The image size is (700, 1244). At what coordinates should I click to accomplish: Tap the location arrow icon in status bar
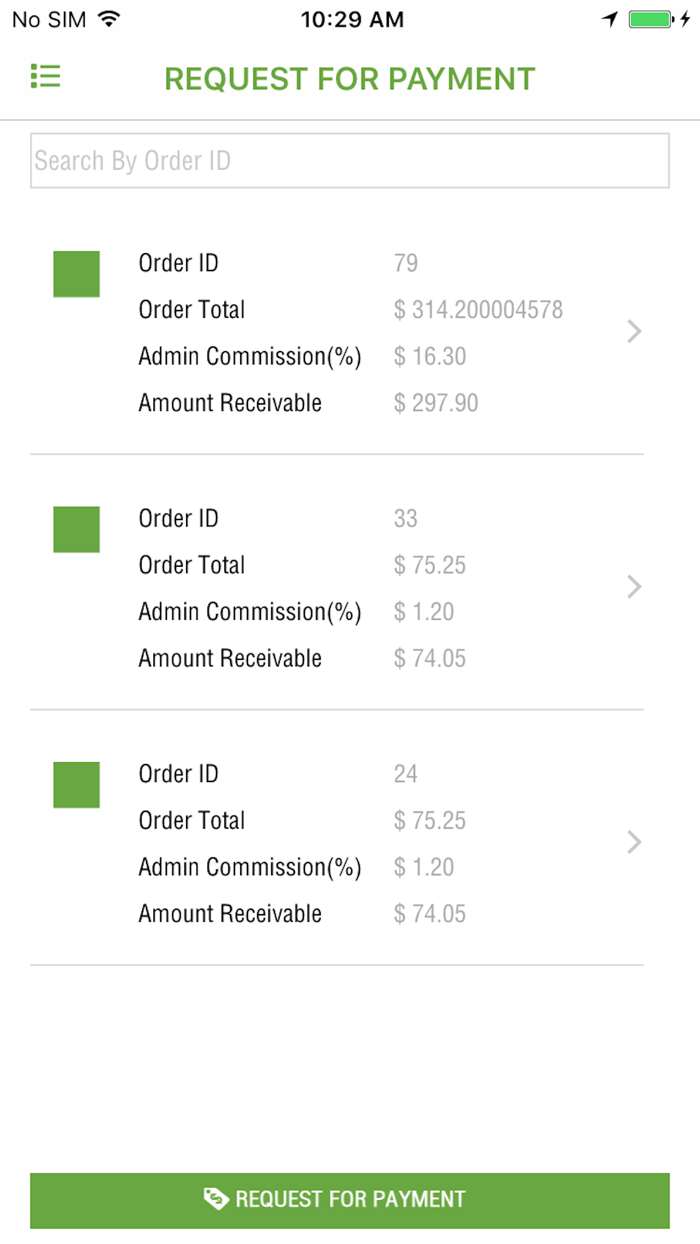click(608, 18)
